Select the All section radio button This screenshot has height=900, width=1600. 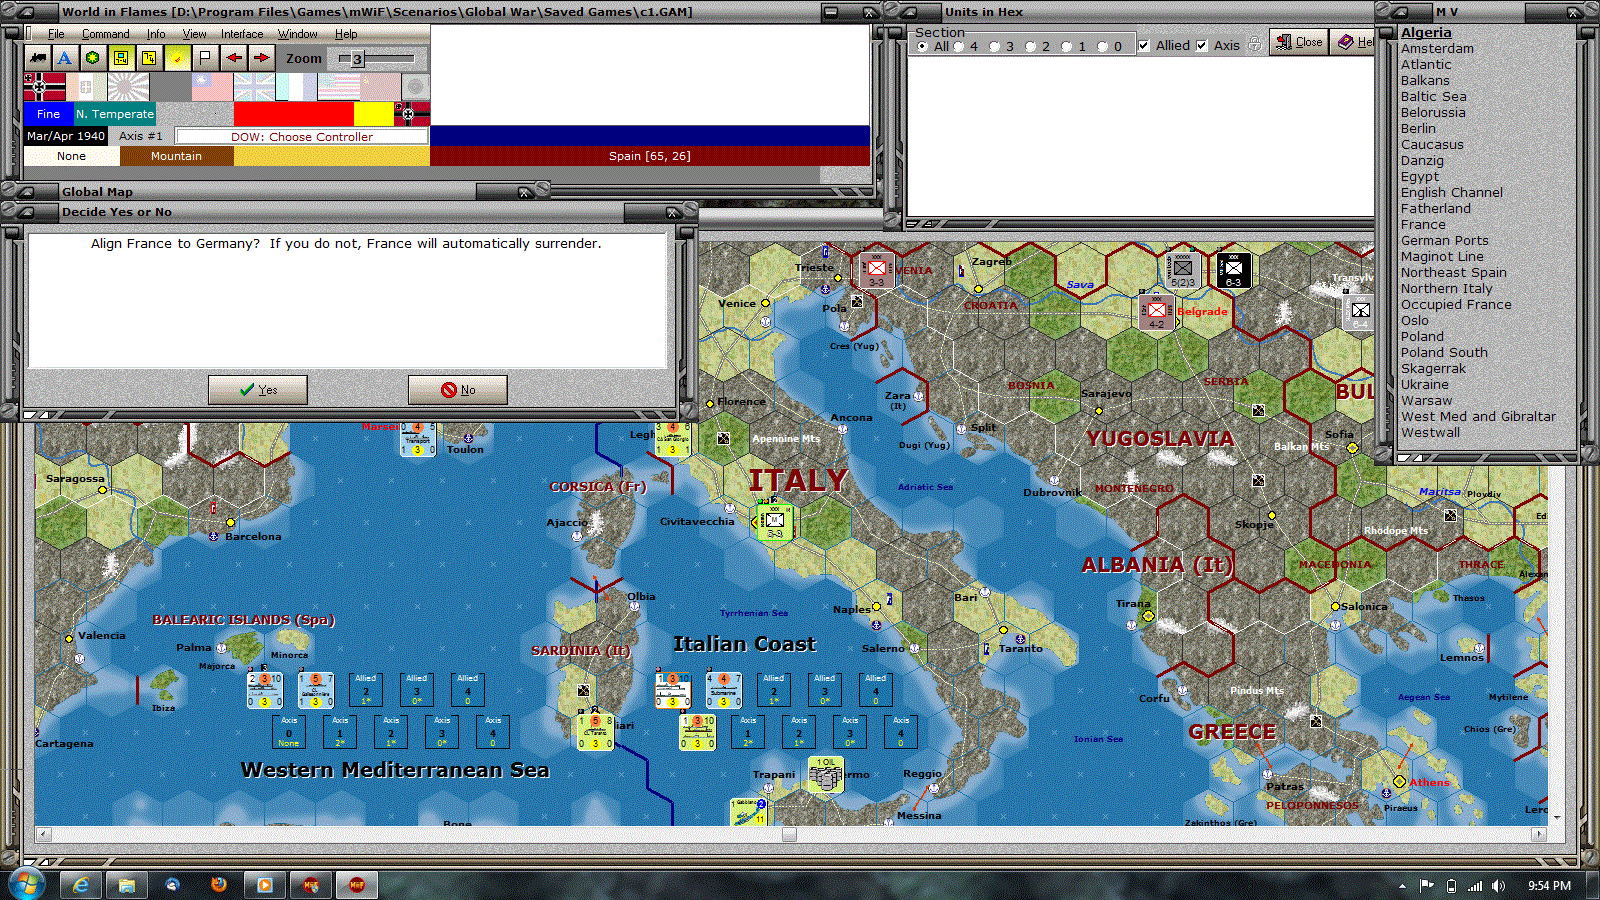click(x=922, y=46)
